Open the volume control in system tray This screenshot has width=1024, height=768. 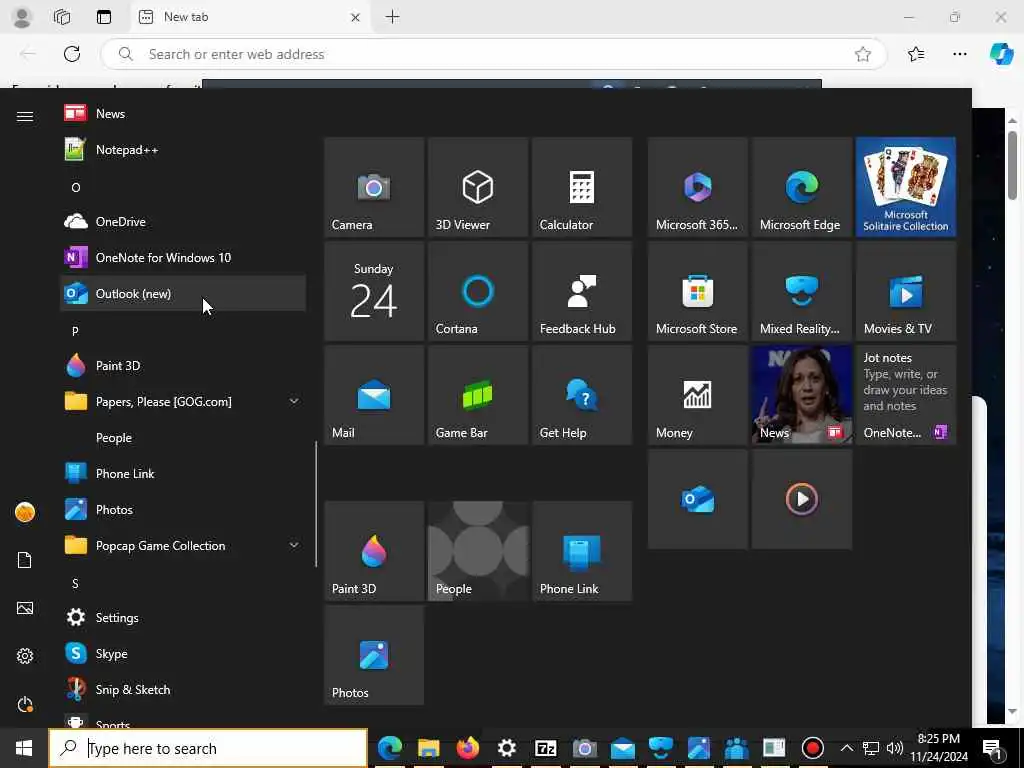point(894,748)
